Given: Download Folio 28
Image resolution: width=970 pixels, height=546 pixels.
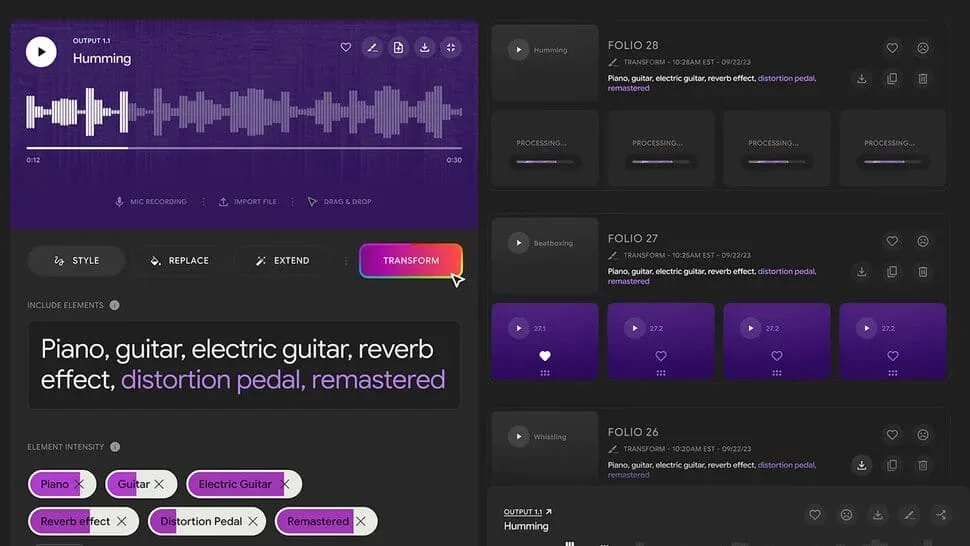Looking at the screenshot, I should [x=861, y=79].
